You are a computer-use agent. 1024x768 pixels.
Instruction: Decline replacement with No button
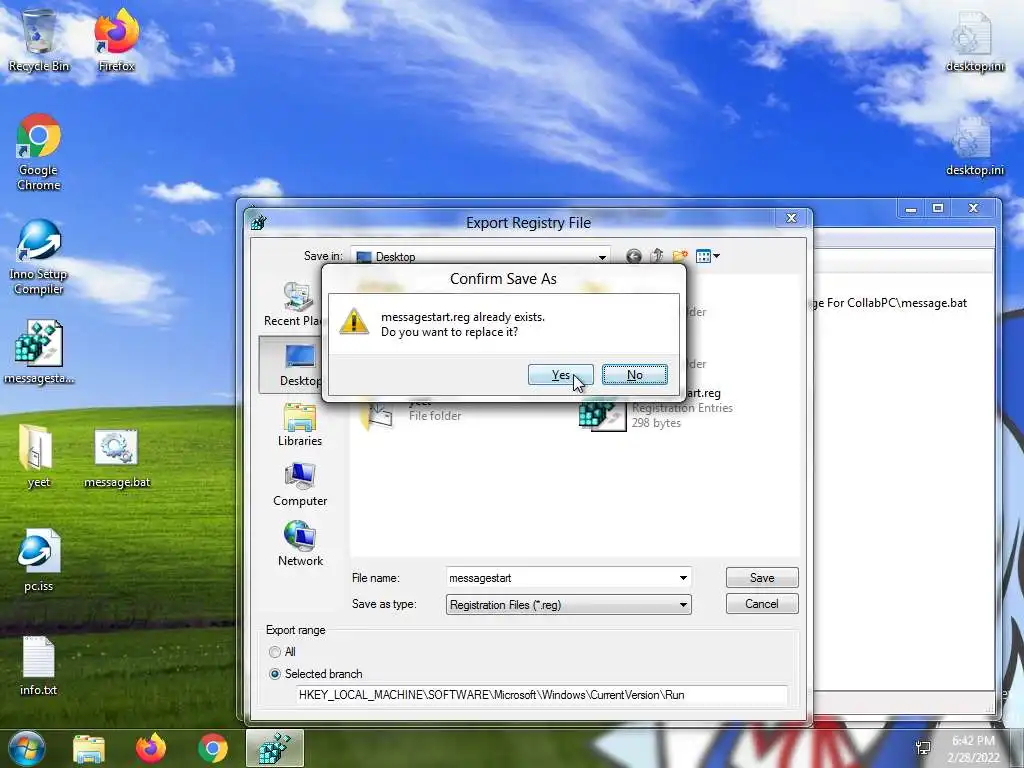[x=635, y=375]
